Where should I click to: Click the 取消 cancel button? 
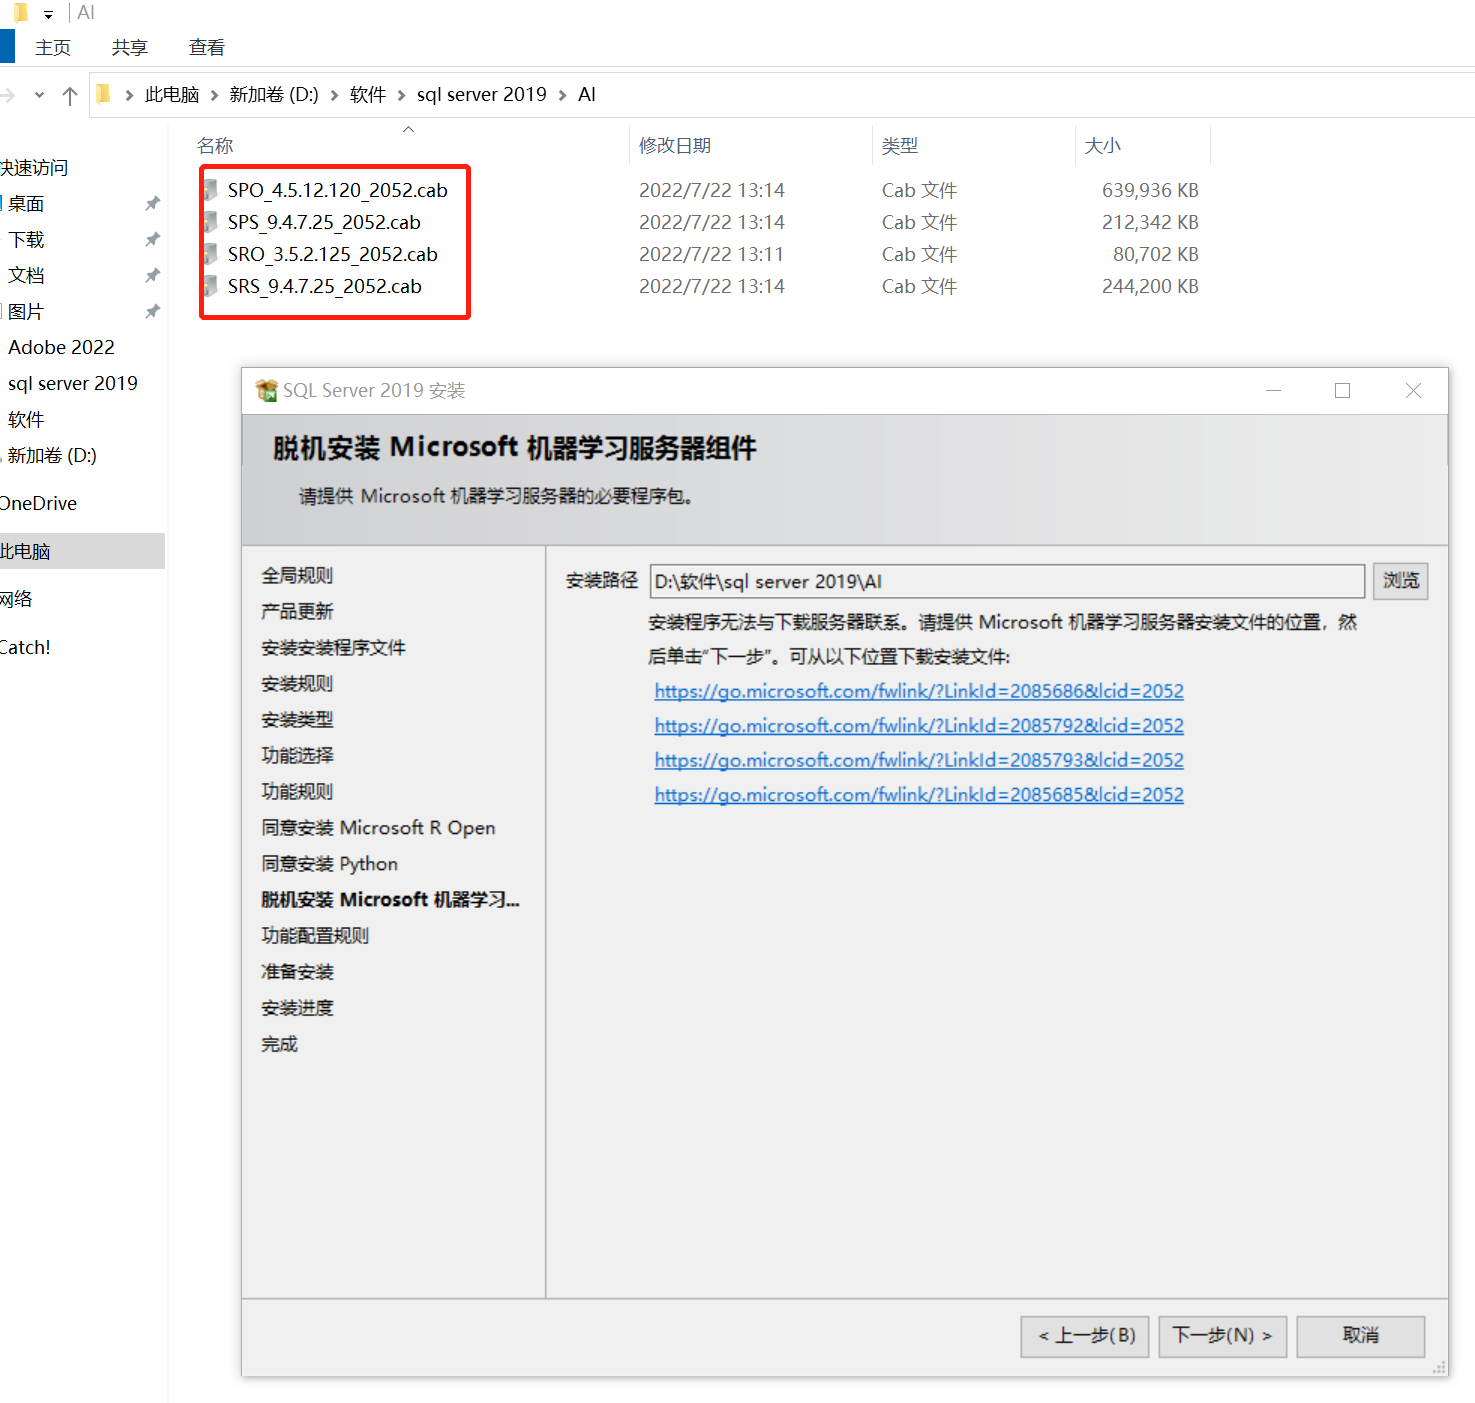click(x=1361, y=1336)
